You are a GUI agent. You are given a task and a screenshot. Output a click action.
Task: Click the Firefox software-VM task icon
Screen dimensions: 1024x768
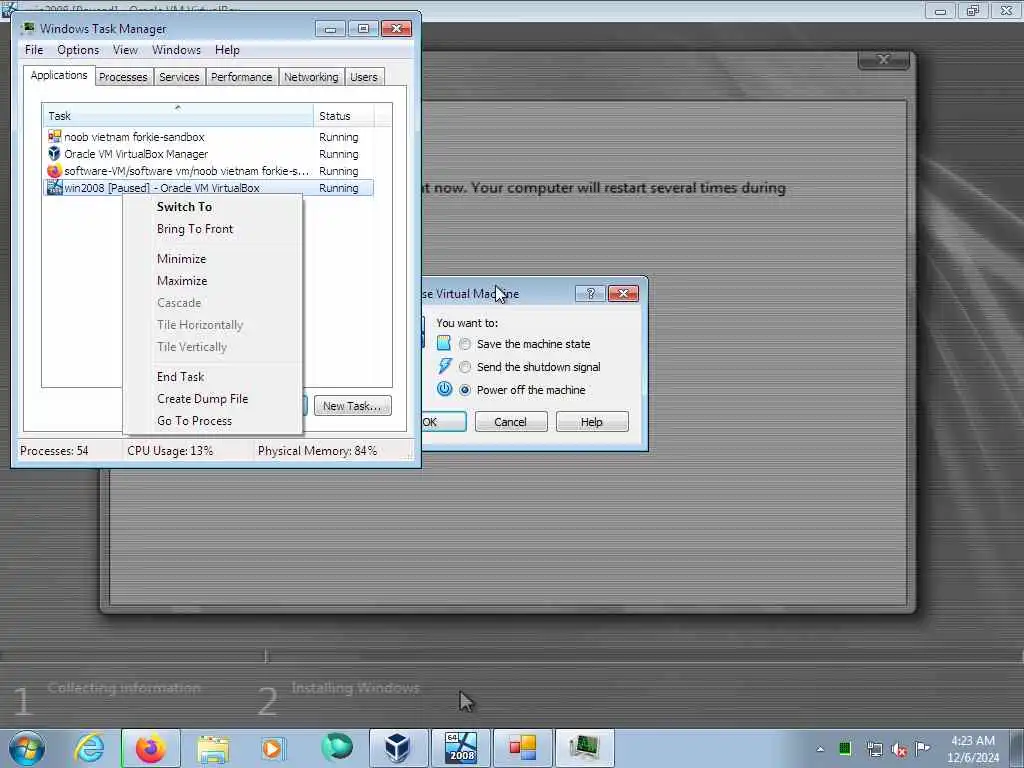coord(54,170)
